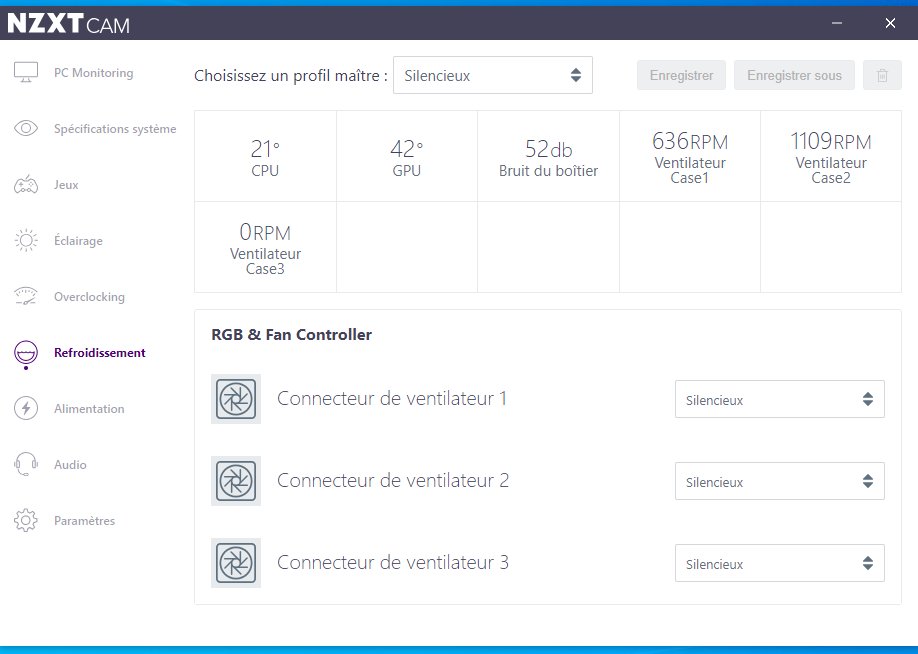Click the trash delete profile icon
The width and height of the screenshot is (918, 654).
(x=882, y=75)
